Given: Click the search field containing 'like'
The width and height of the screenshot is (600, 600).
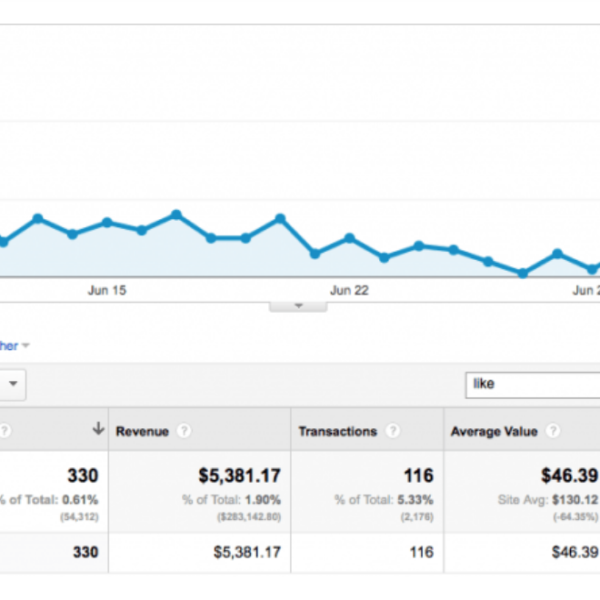Looking at the screenshot, I should tap(533, 385).
